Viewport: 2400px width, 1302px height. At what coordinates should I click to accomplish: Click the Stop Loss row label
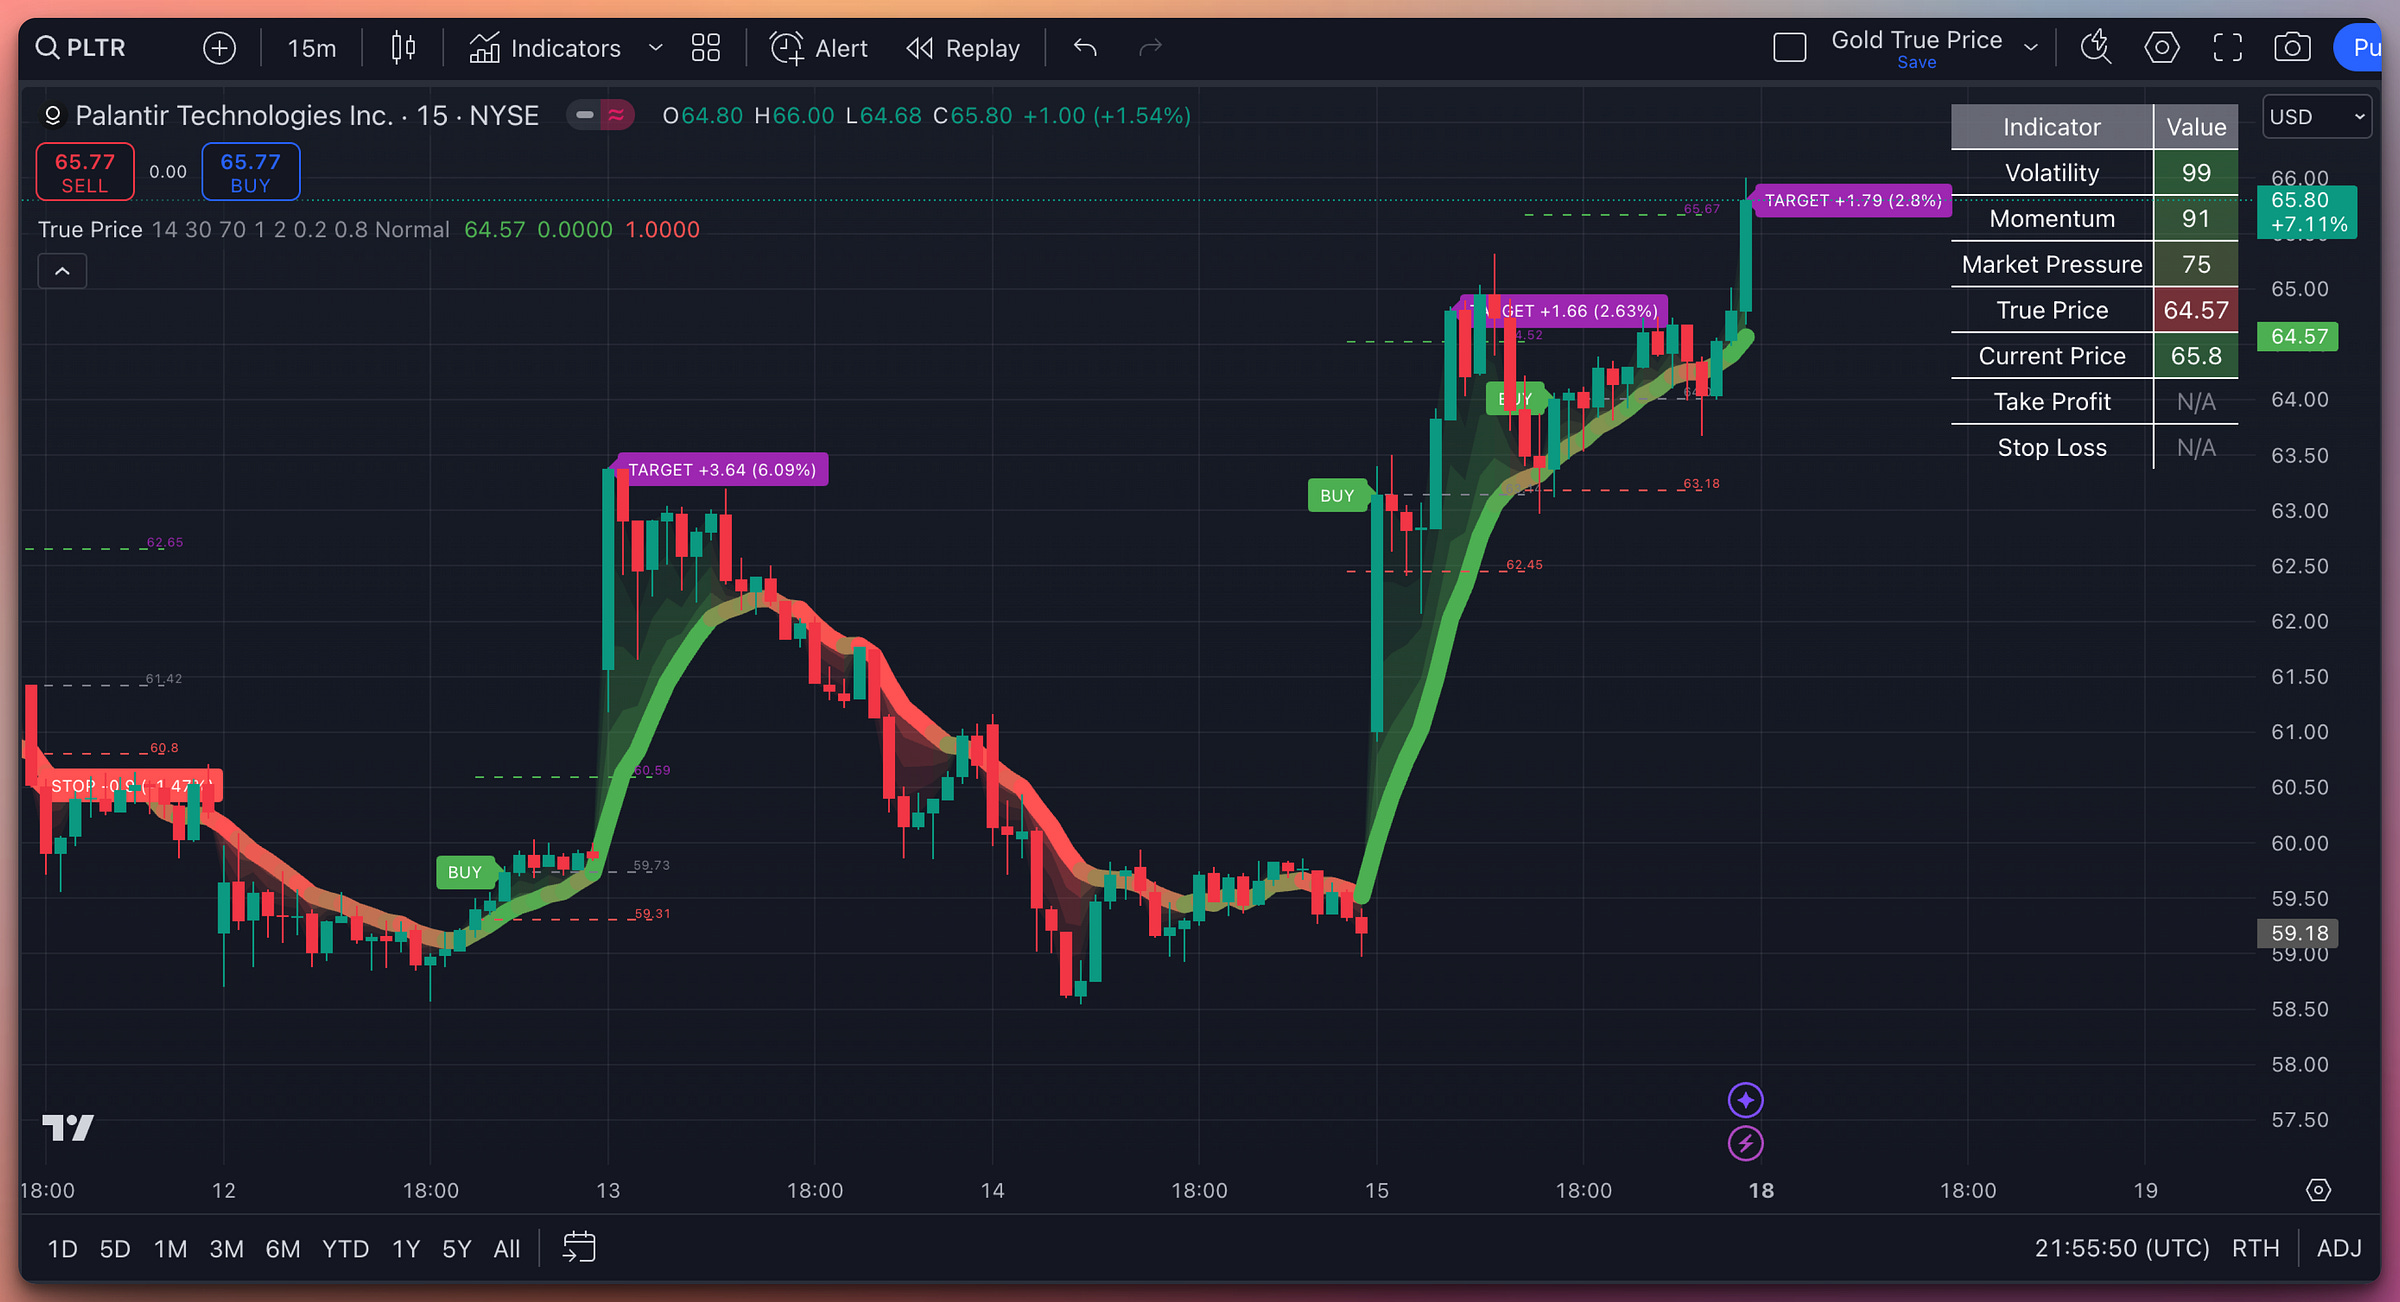click(x=2051, y=447)
